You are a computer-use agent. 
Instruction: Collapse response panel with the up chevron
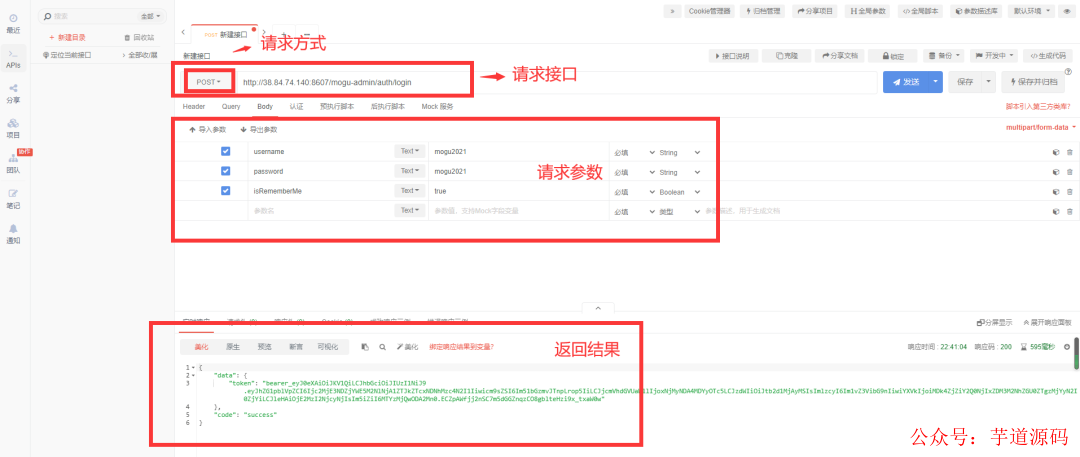[598, 307]
